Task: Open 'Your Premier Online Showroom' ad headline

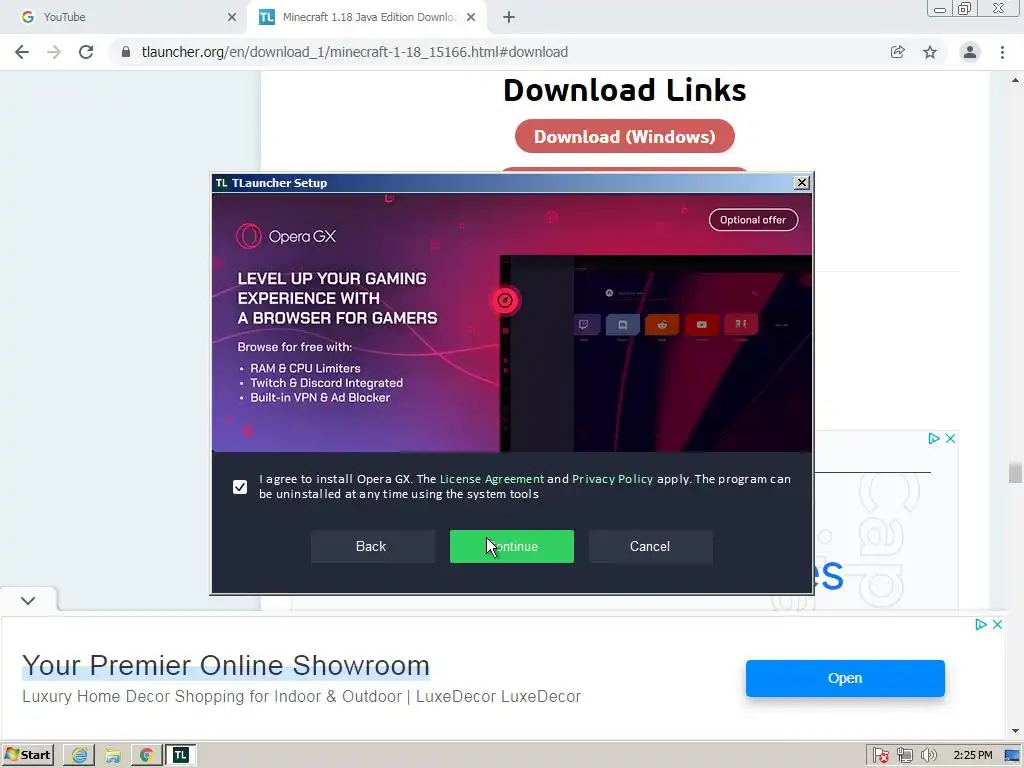Action: pyautogui.click(x=226, y=665)
